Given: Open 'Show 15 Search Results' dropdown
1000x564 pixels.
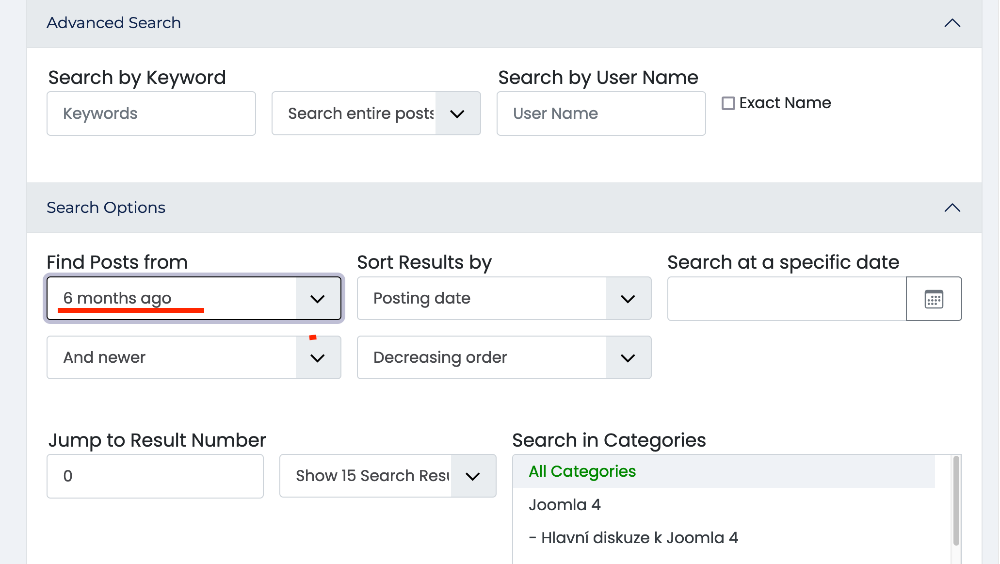Looking at the screenshot, I should pyautogui.click(x=387, y=476).
